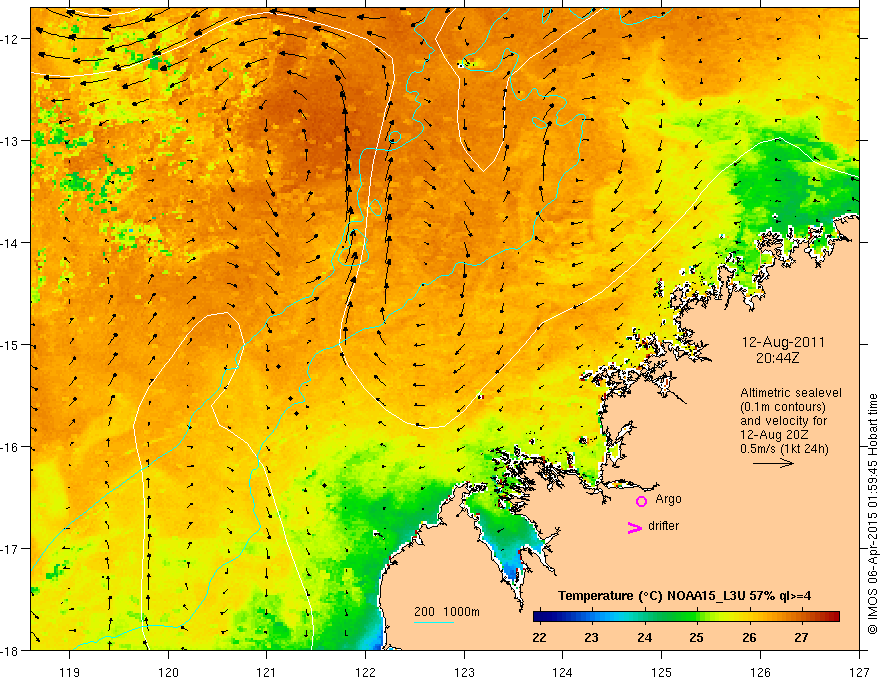The height and width of the screenshot is (680, 880).
Task: Click the time label 20:44Z
Action: coord(777,357)
